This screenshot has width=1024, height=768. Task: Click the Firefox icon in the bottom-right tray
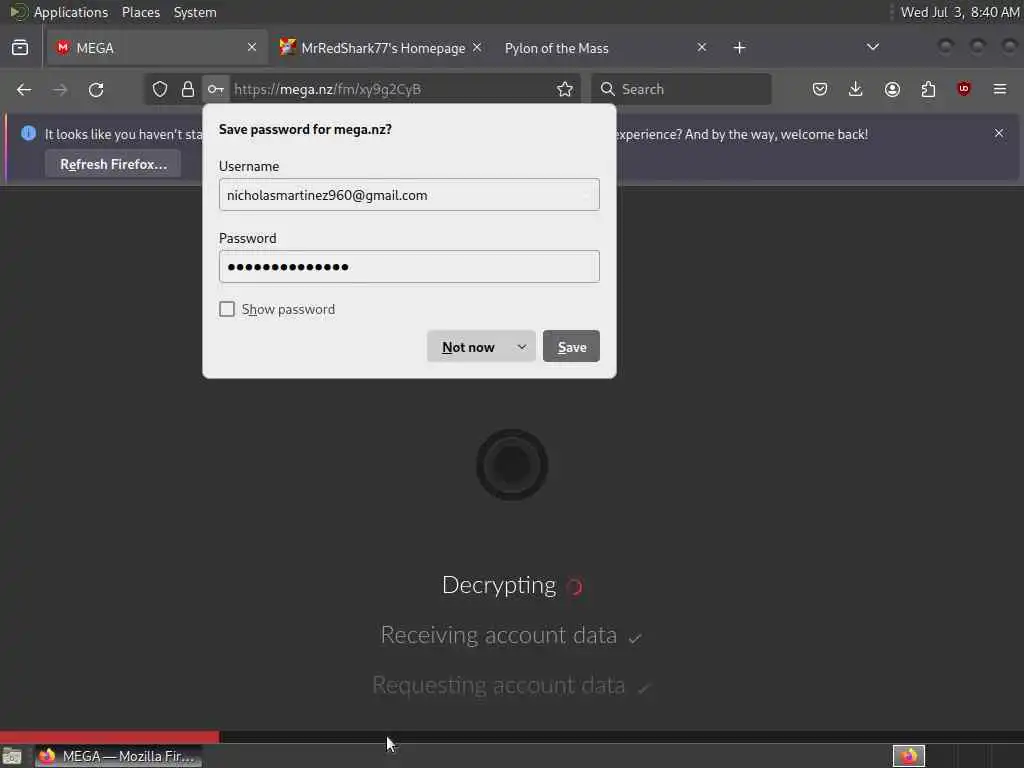tap(909, 756)
